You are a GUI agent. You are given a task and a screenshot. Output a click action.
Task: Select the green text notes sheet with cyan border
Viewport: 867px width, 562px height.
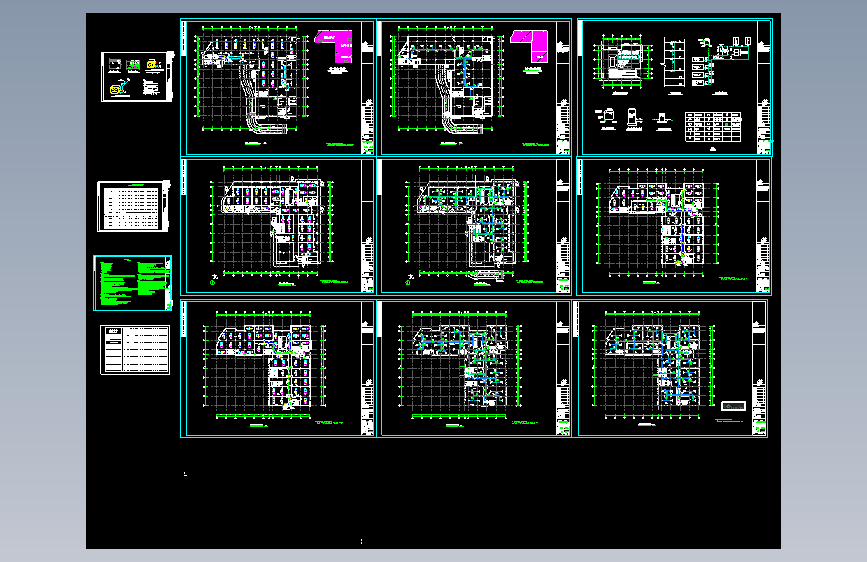click(133, 283)
